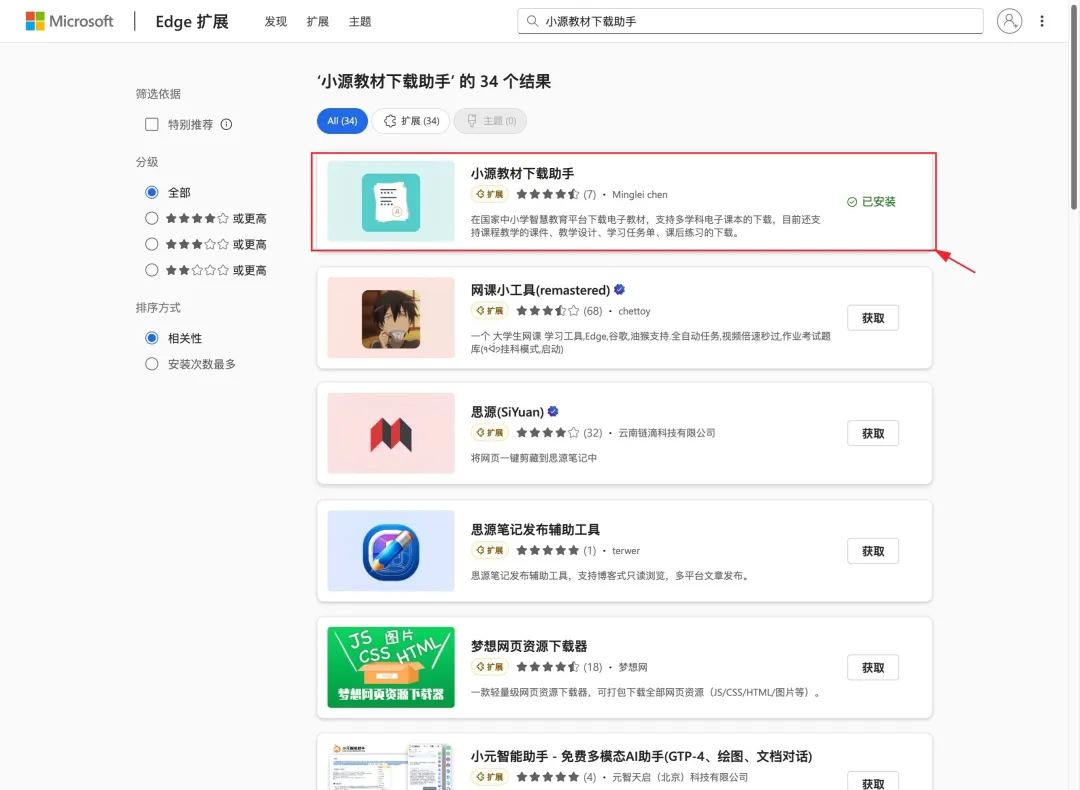
Task: Click star rating of 梦想网页资源下载器
Action: point(548,667)
